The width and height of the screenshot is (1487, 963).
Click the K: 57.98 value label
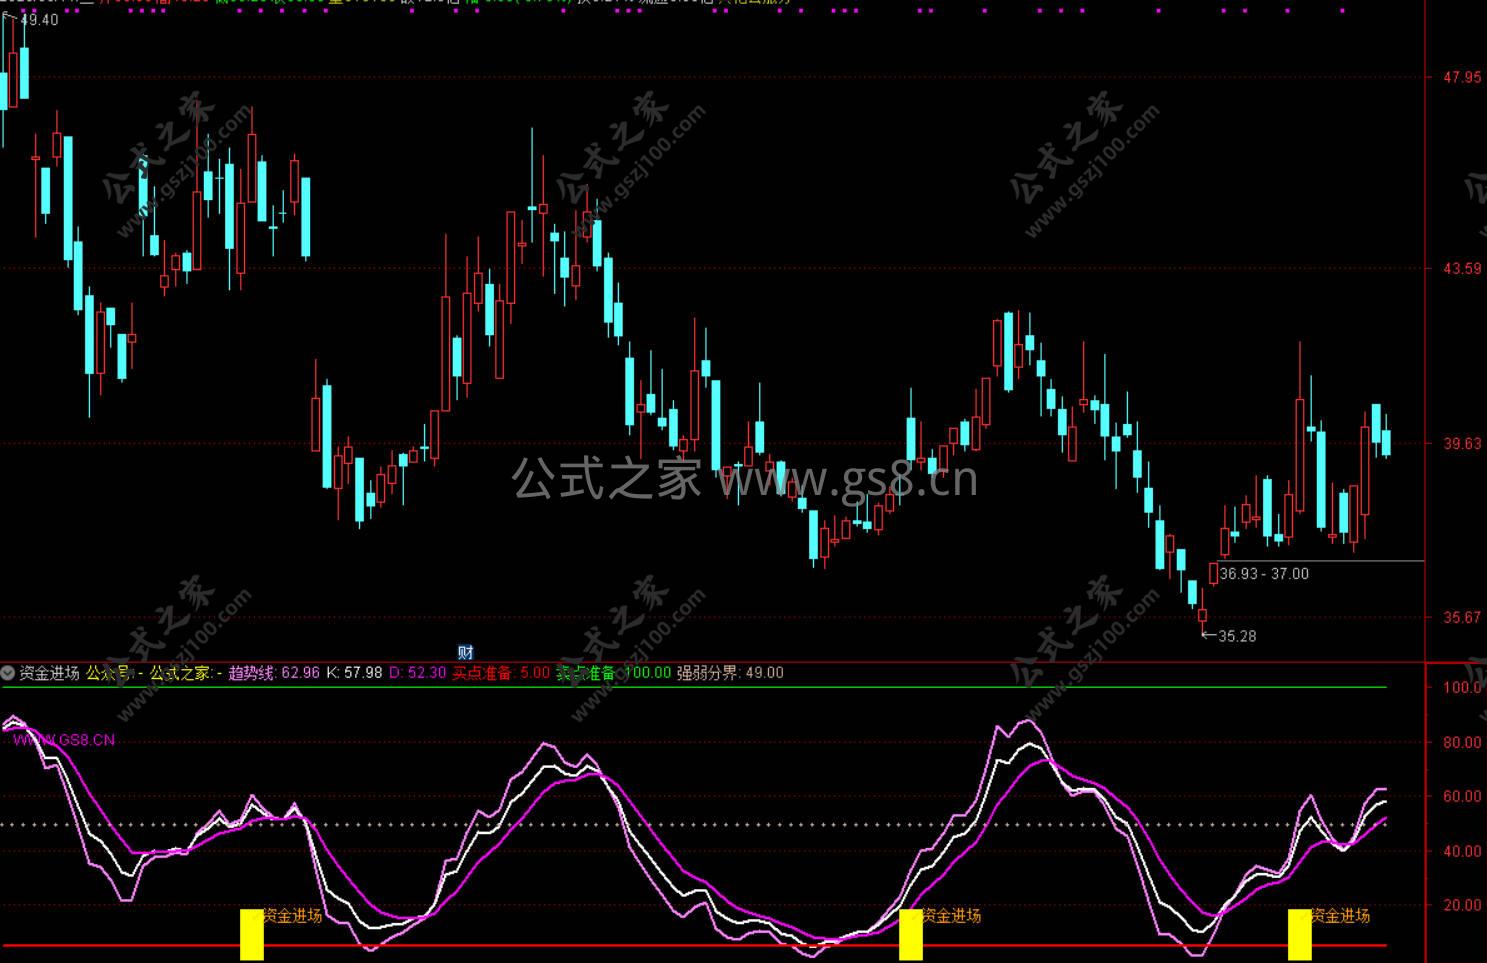(x=354, y=673)
